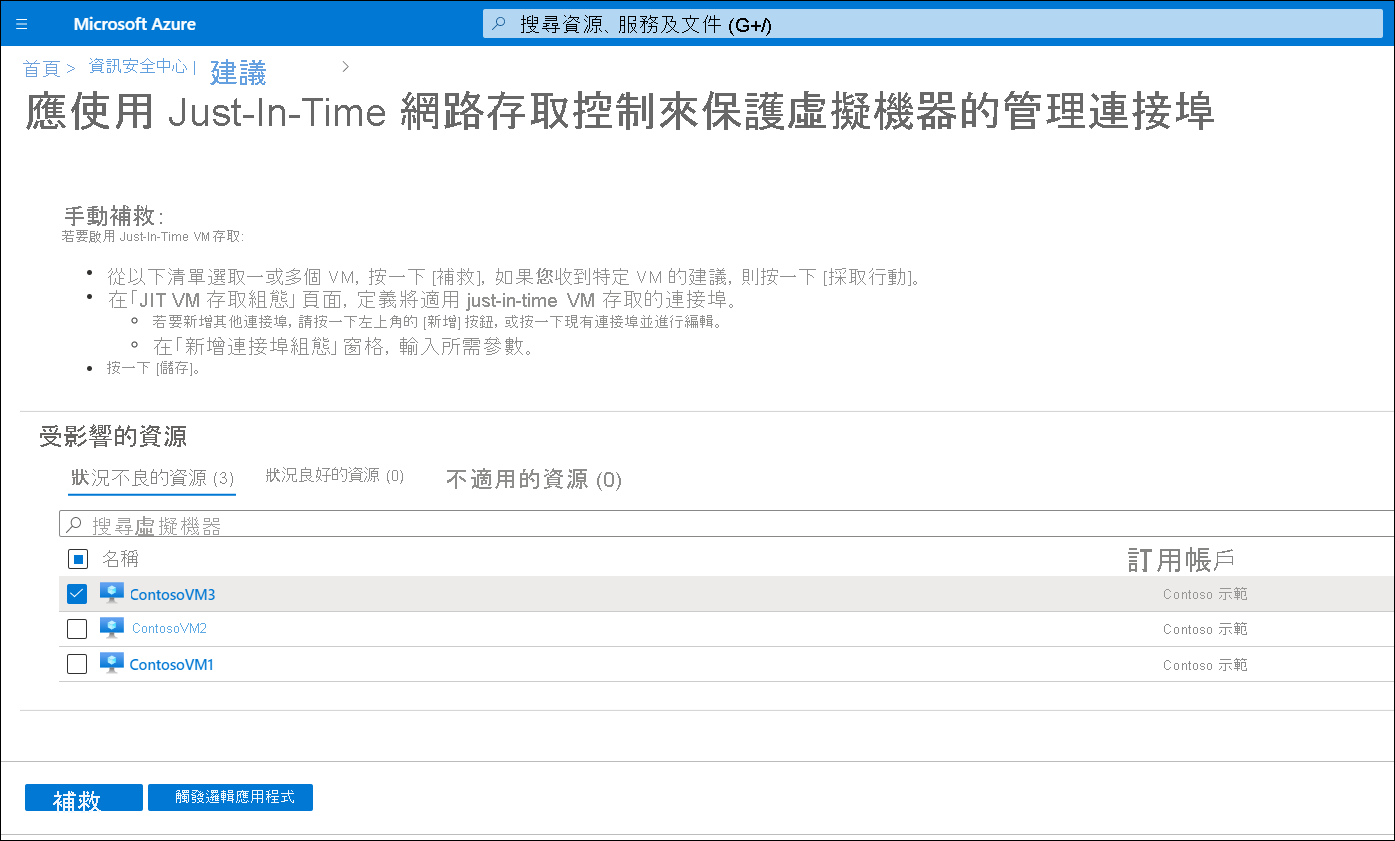Open 資訊安全中心 breadcrumb link
Image resolution: width=1395 pixels, height=841 pixels.
pyautogui.click(x=138, y=67)
